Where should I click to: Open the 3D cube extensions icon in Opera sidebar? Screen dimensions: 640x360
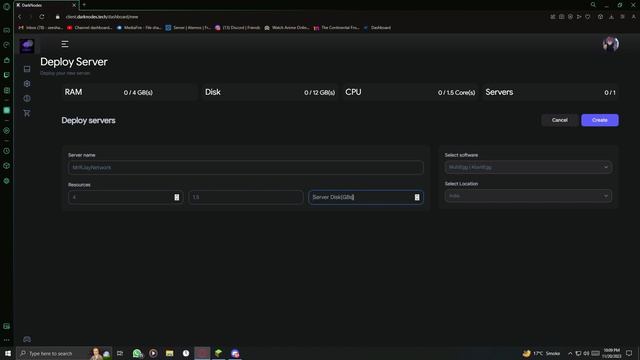point(7,166)
